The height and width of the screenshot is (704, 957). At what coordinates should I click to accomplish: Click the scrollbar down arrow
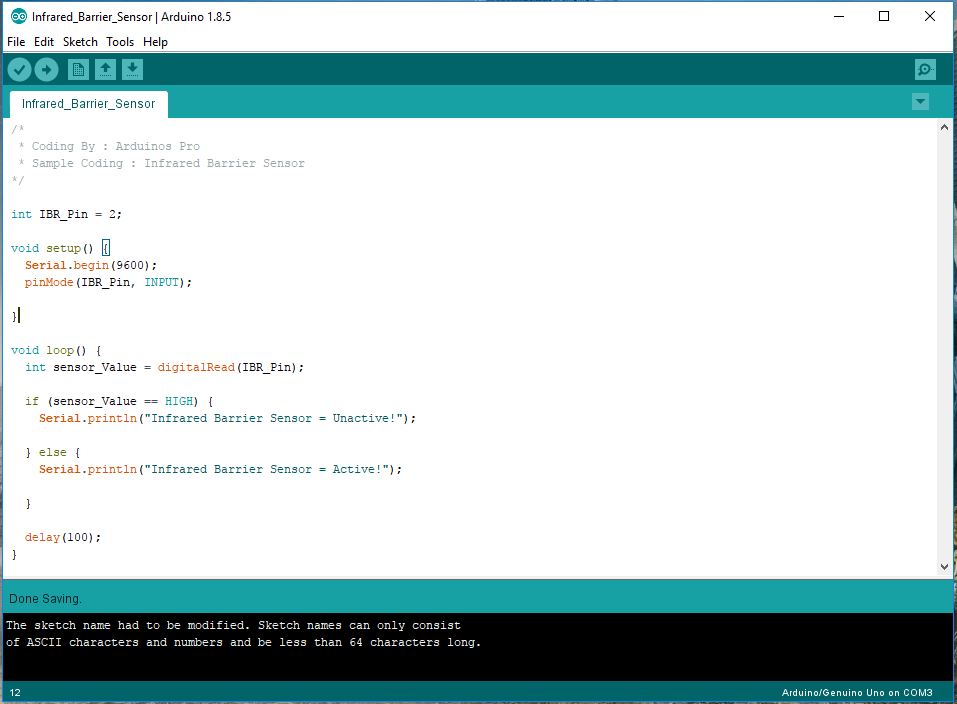tap(943, 565)
